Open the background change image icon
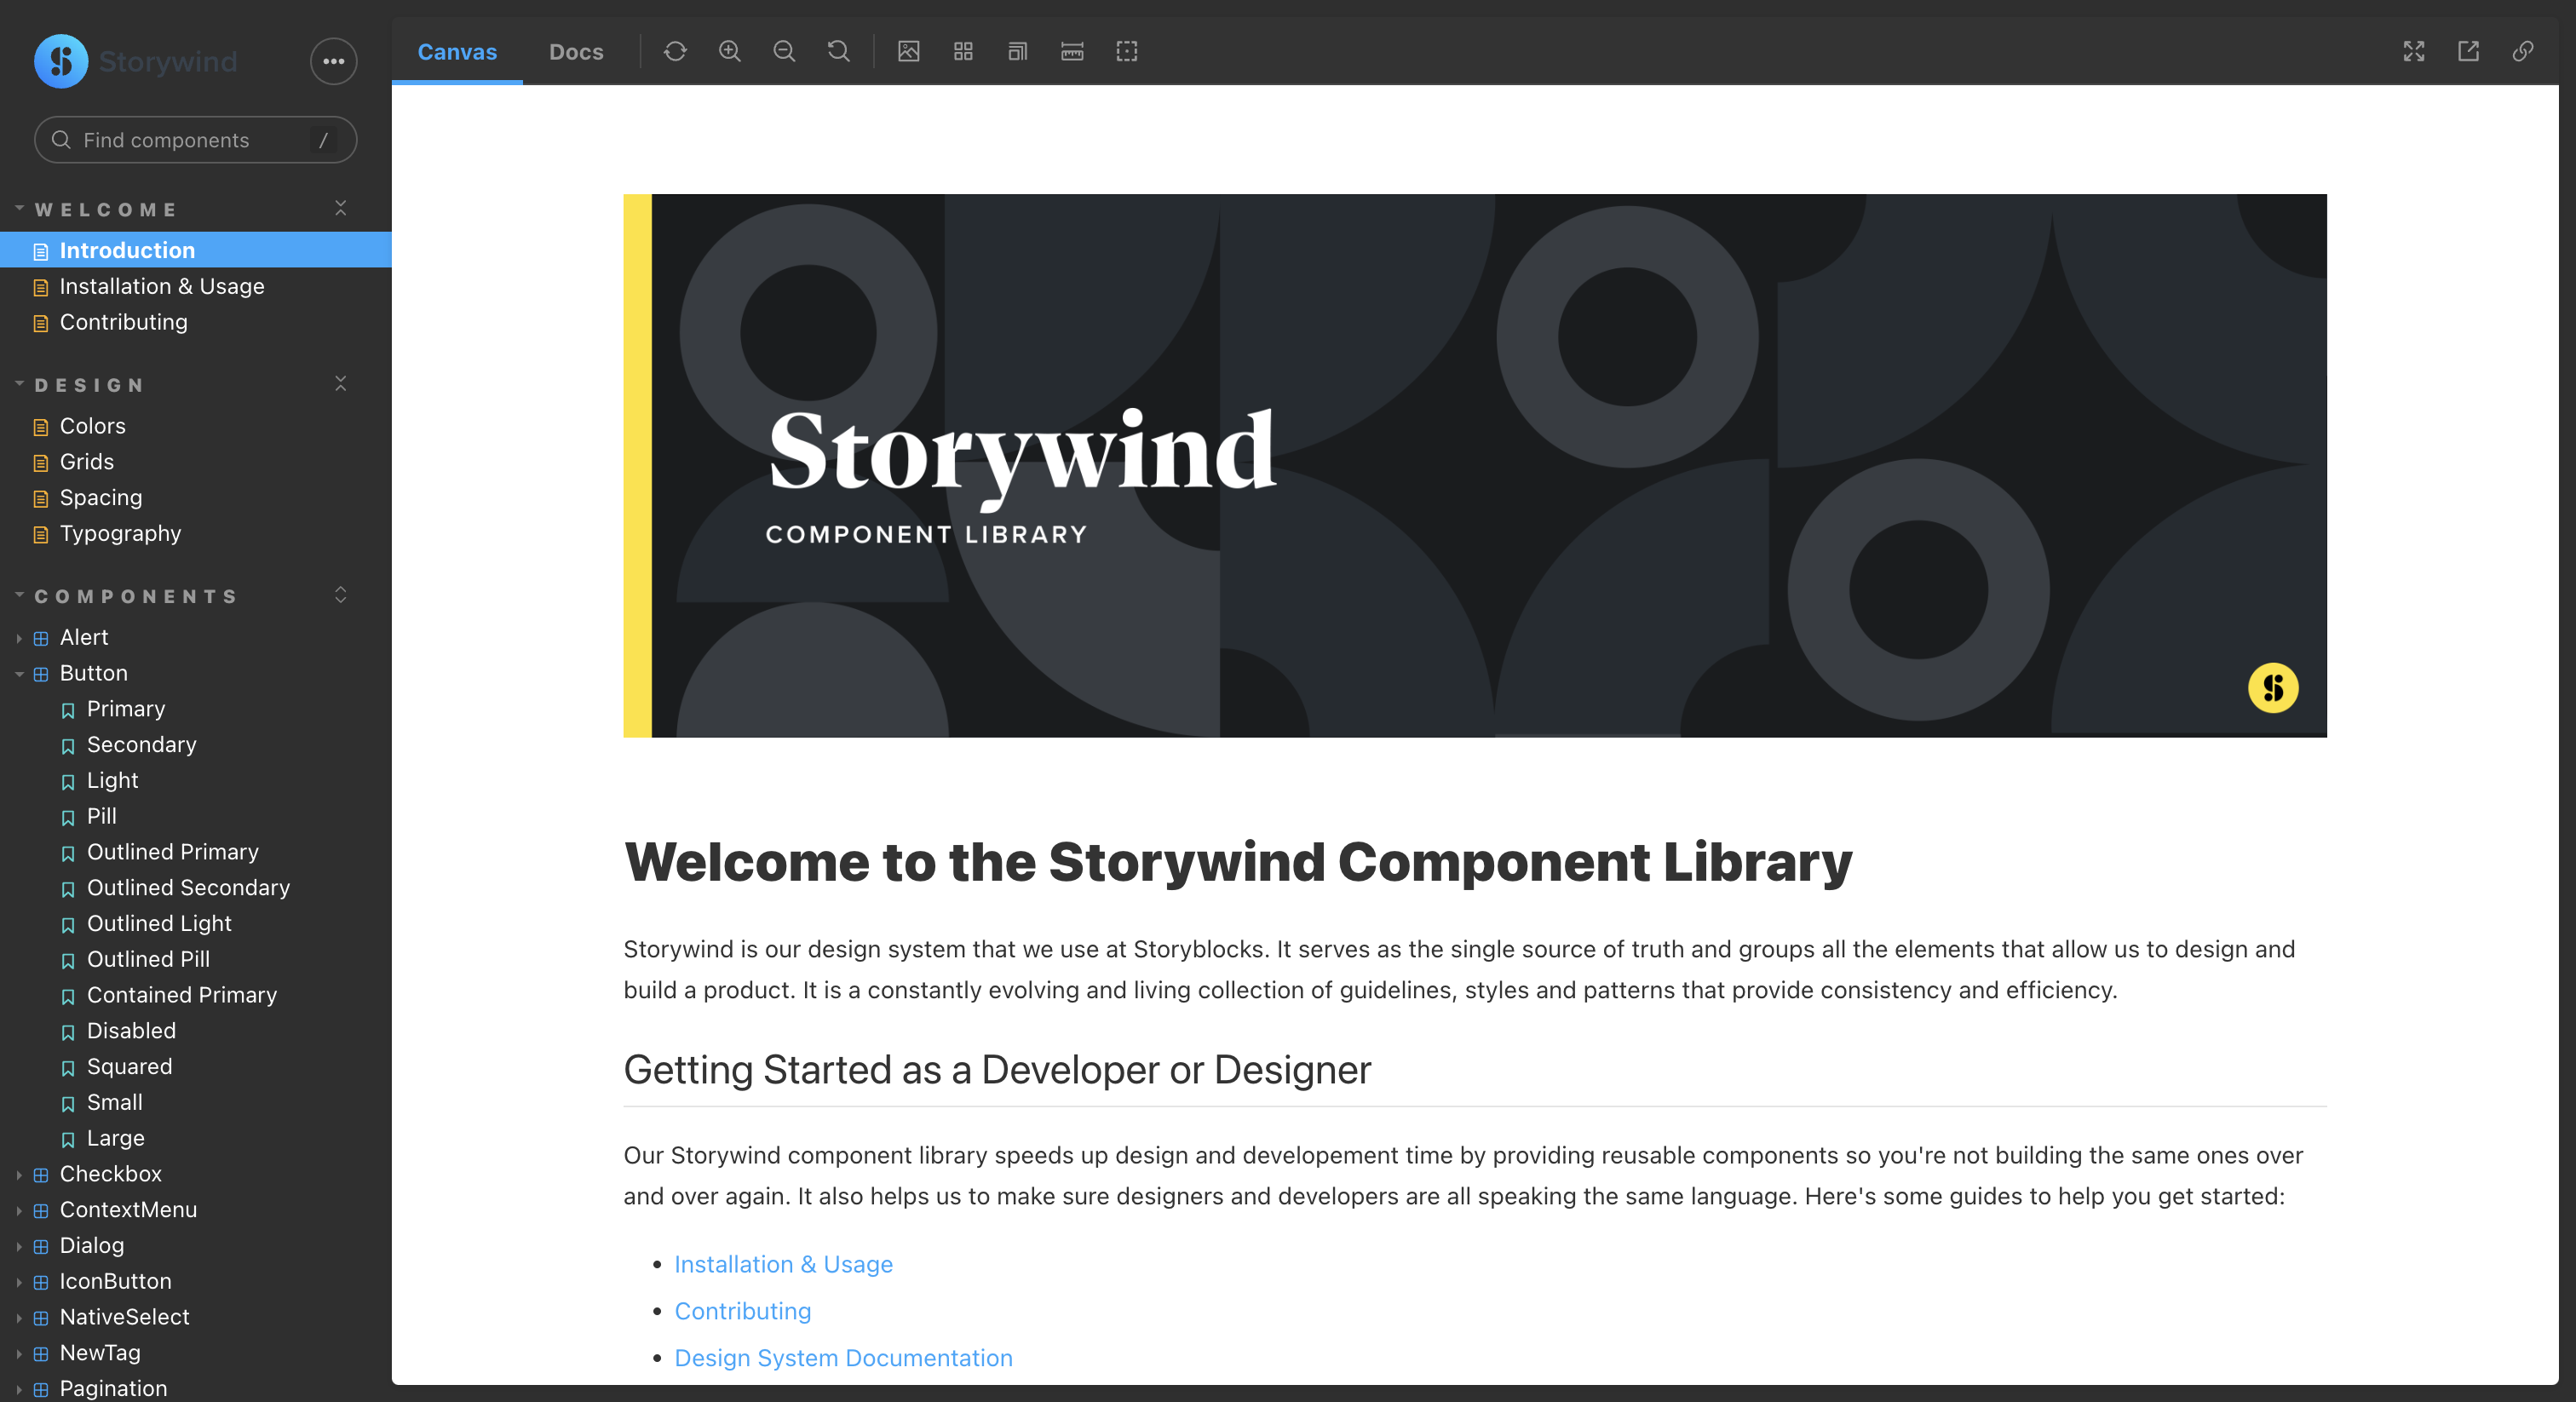 coord(908,51)
